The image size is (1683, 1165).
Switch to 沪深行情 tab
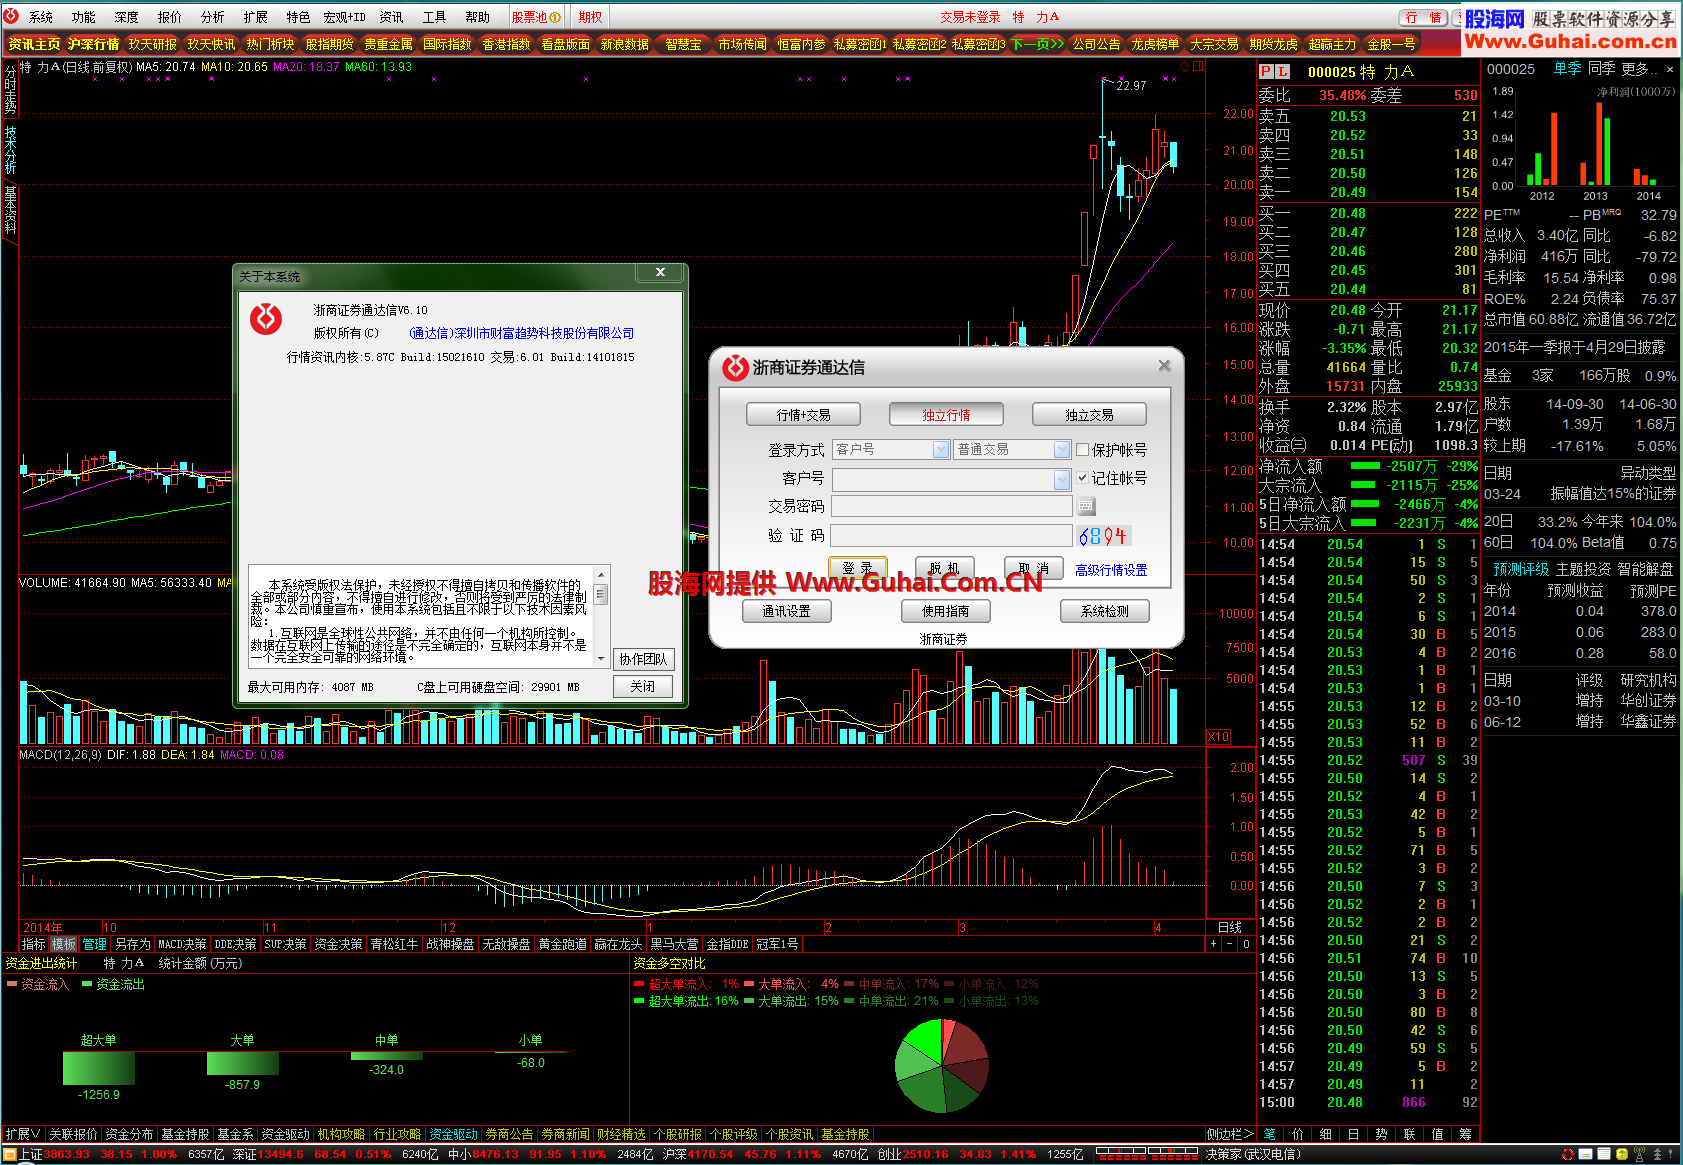click(x=93, y=44)
